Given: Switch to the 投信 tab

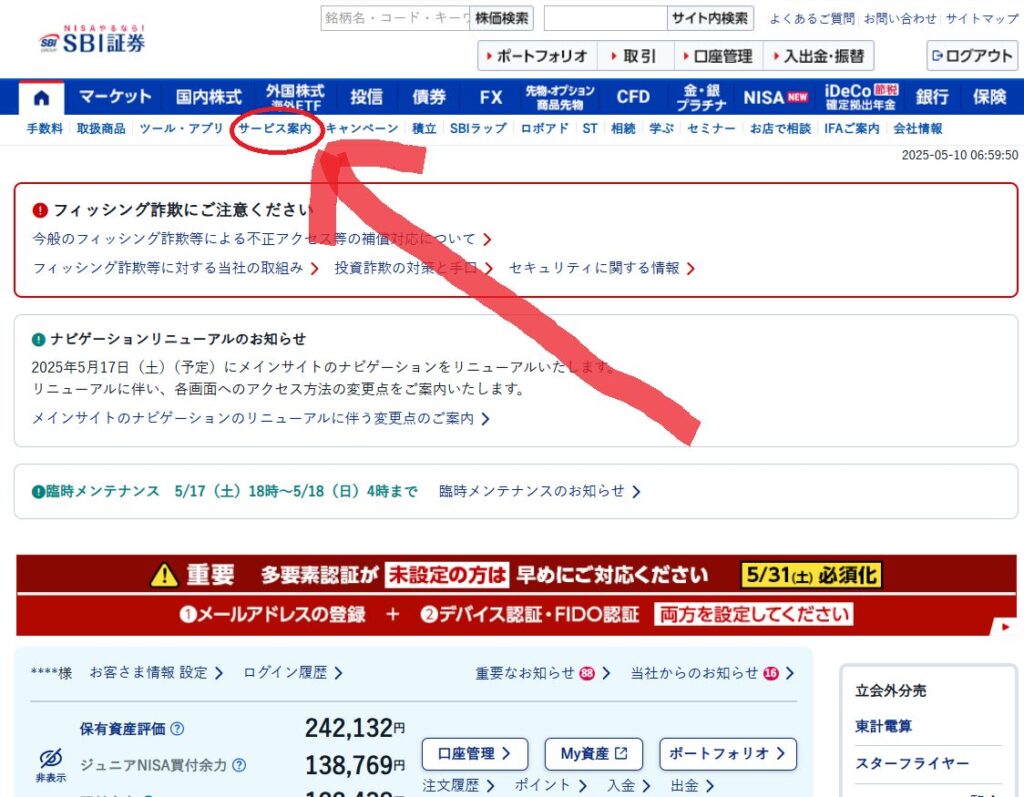Looking at the screenshot, I should coord(366,97).
